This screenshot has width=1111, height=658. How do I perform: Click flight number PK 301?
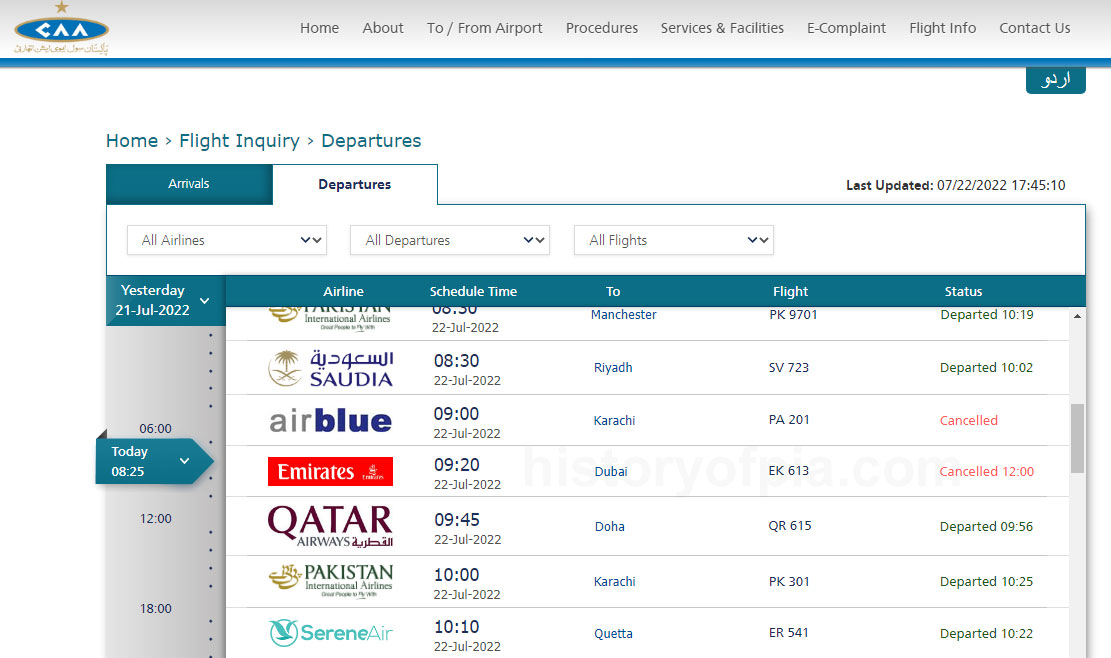[x=789, y=582]
